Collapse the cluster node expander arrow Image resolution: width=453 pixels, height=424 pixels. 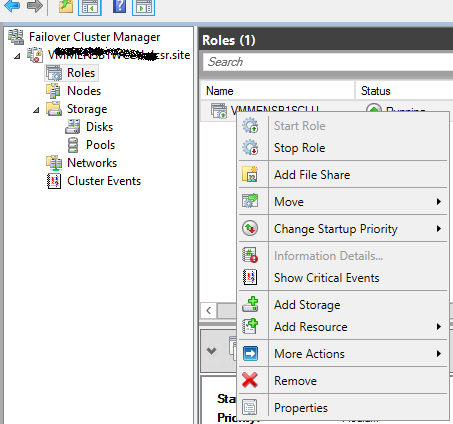17,56
